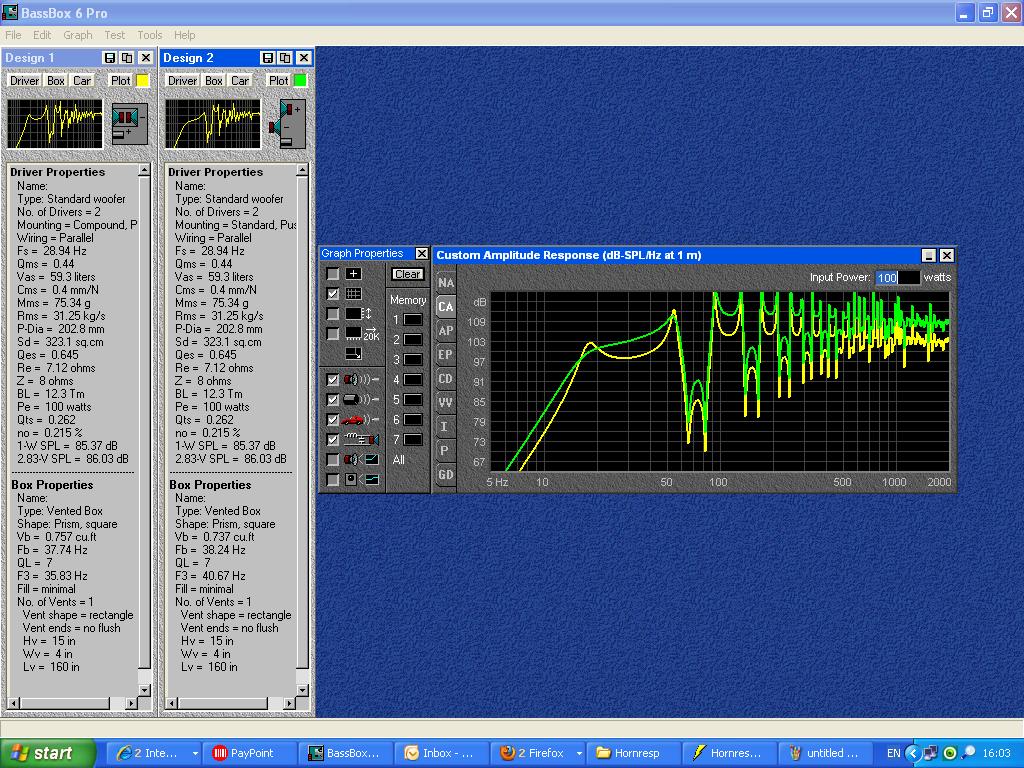Open the Graph menu
This screenshot has width=1024, height=768.
click(78, 35)
